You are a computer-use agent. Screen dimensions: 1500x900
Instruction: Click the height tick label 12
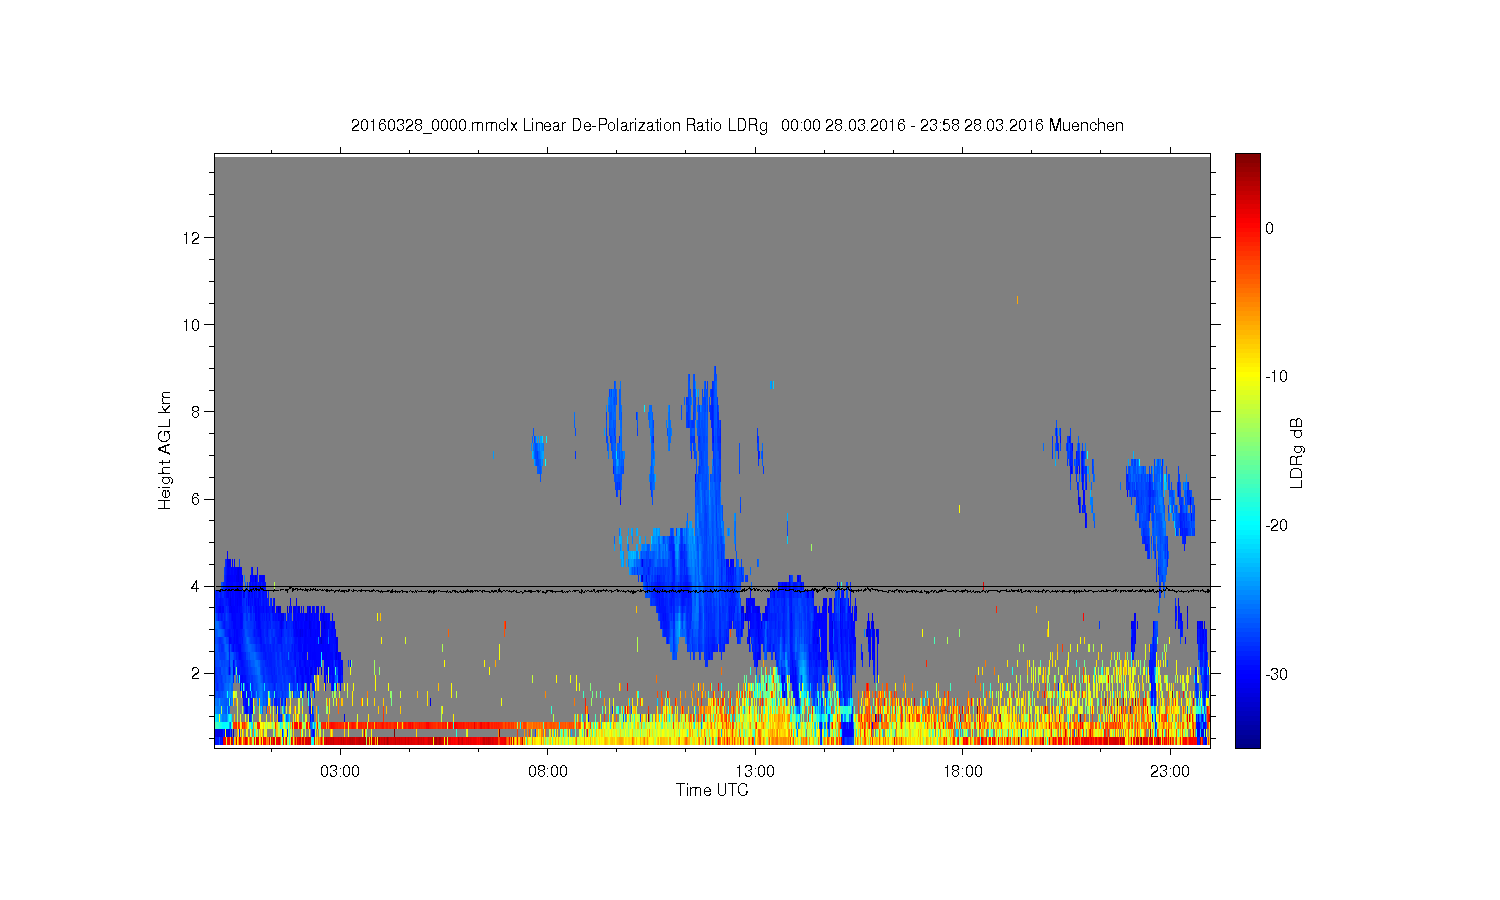click(192, 238)
